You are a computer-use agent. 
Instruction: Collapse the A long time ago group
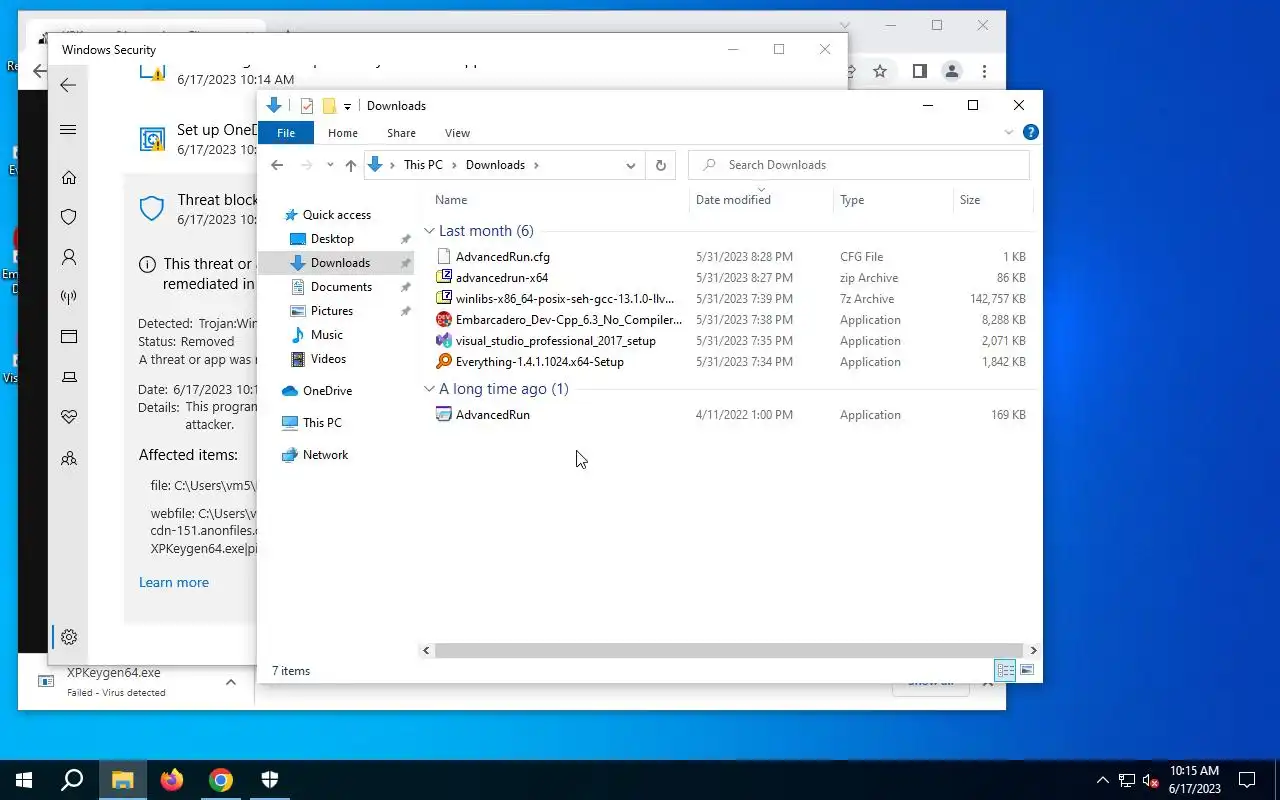click(x=429, y=389)
